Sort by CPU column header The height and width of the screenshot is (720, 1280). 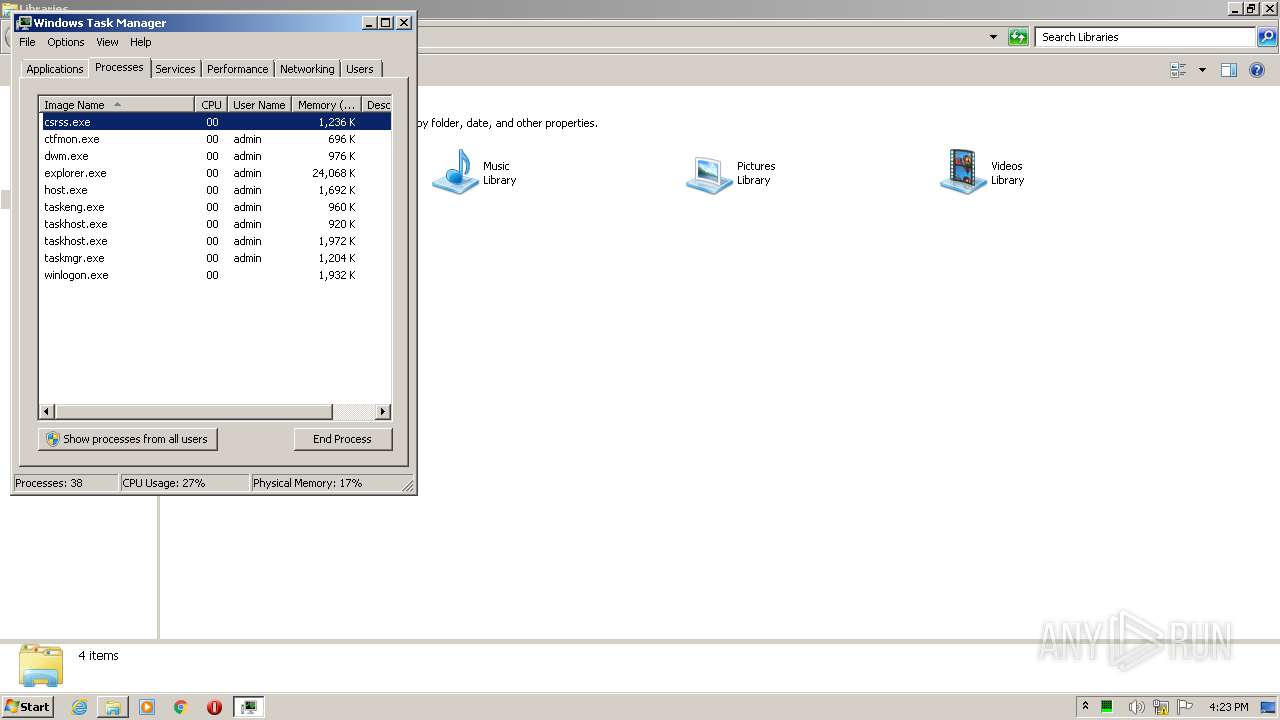[x=211, y=104]
